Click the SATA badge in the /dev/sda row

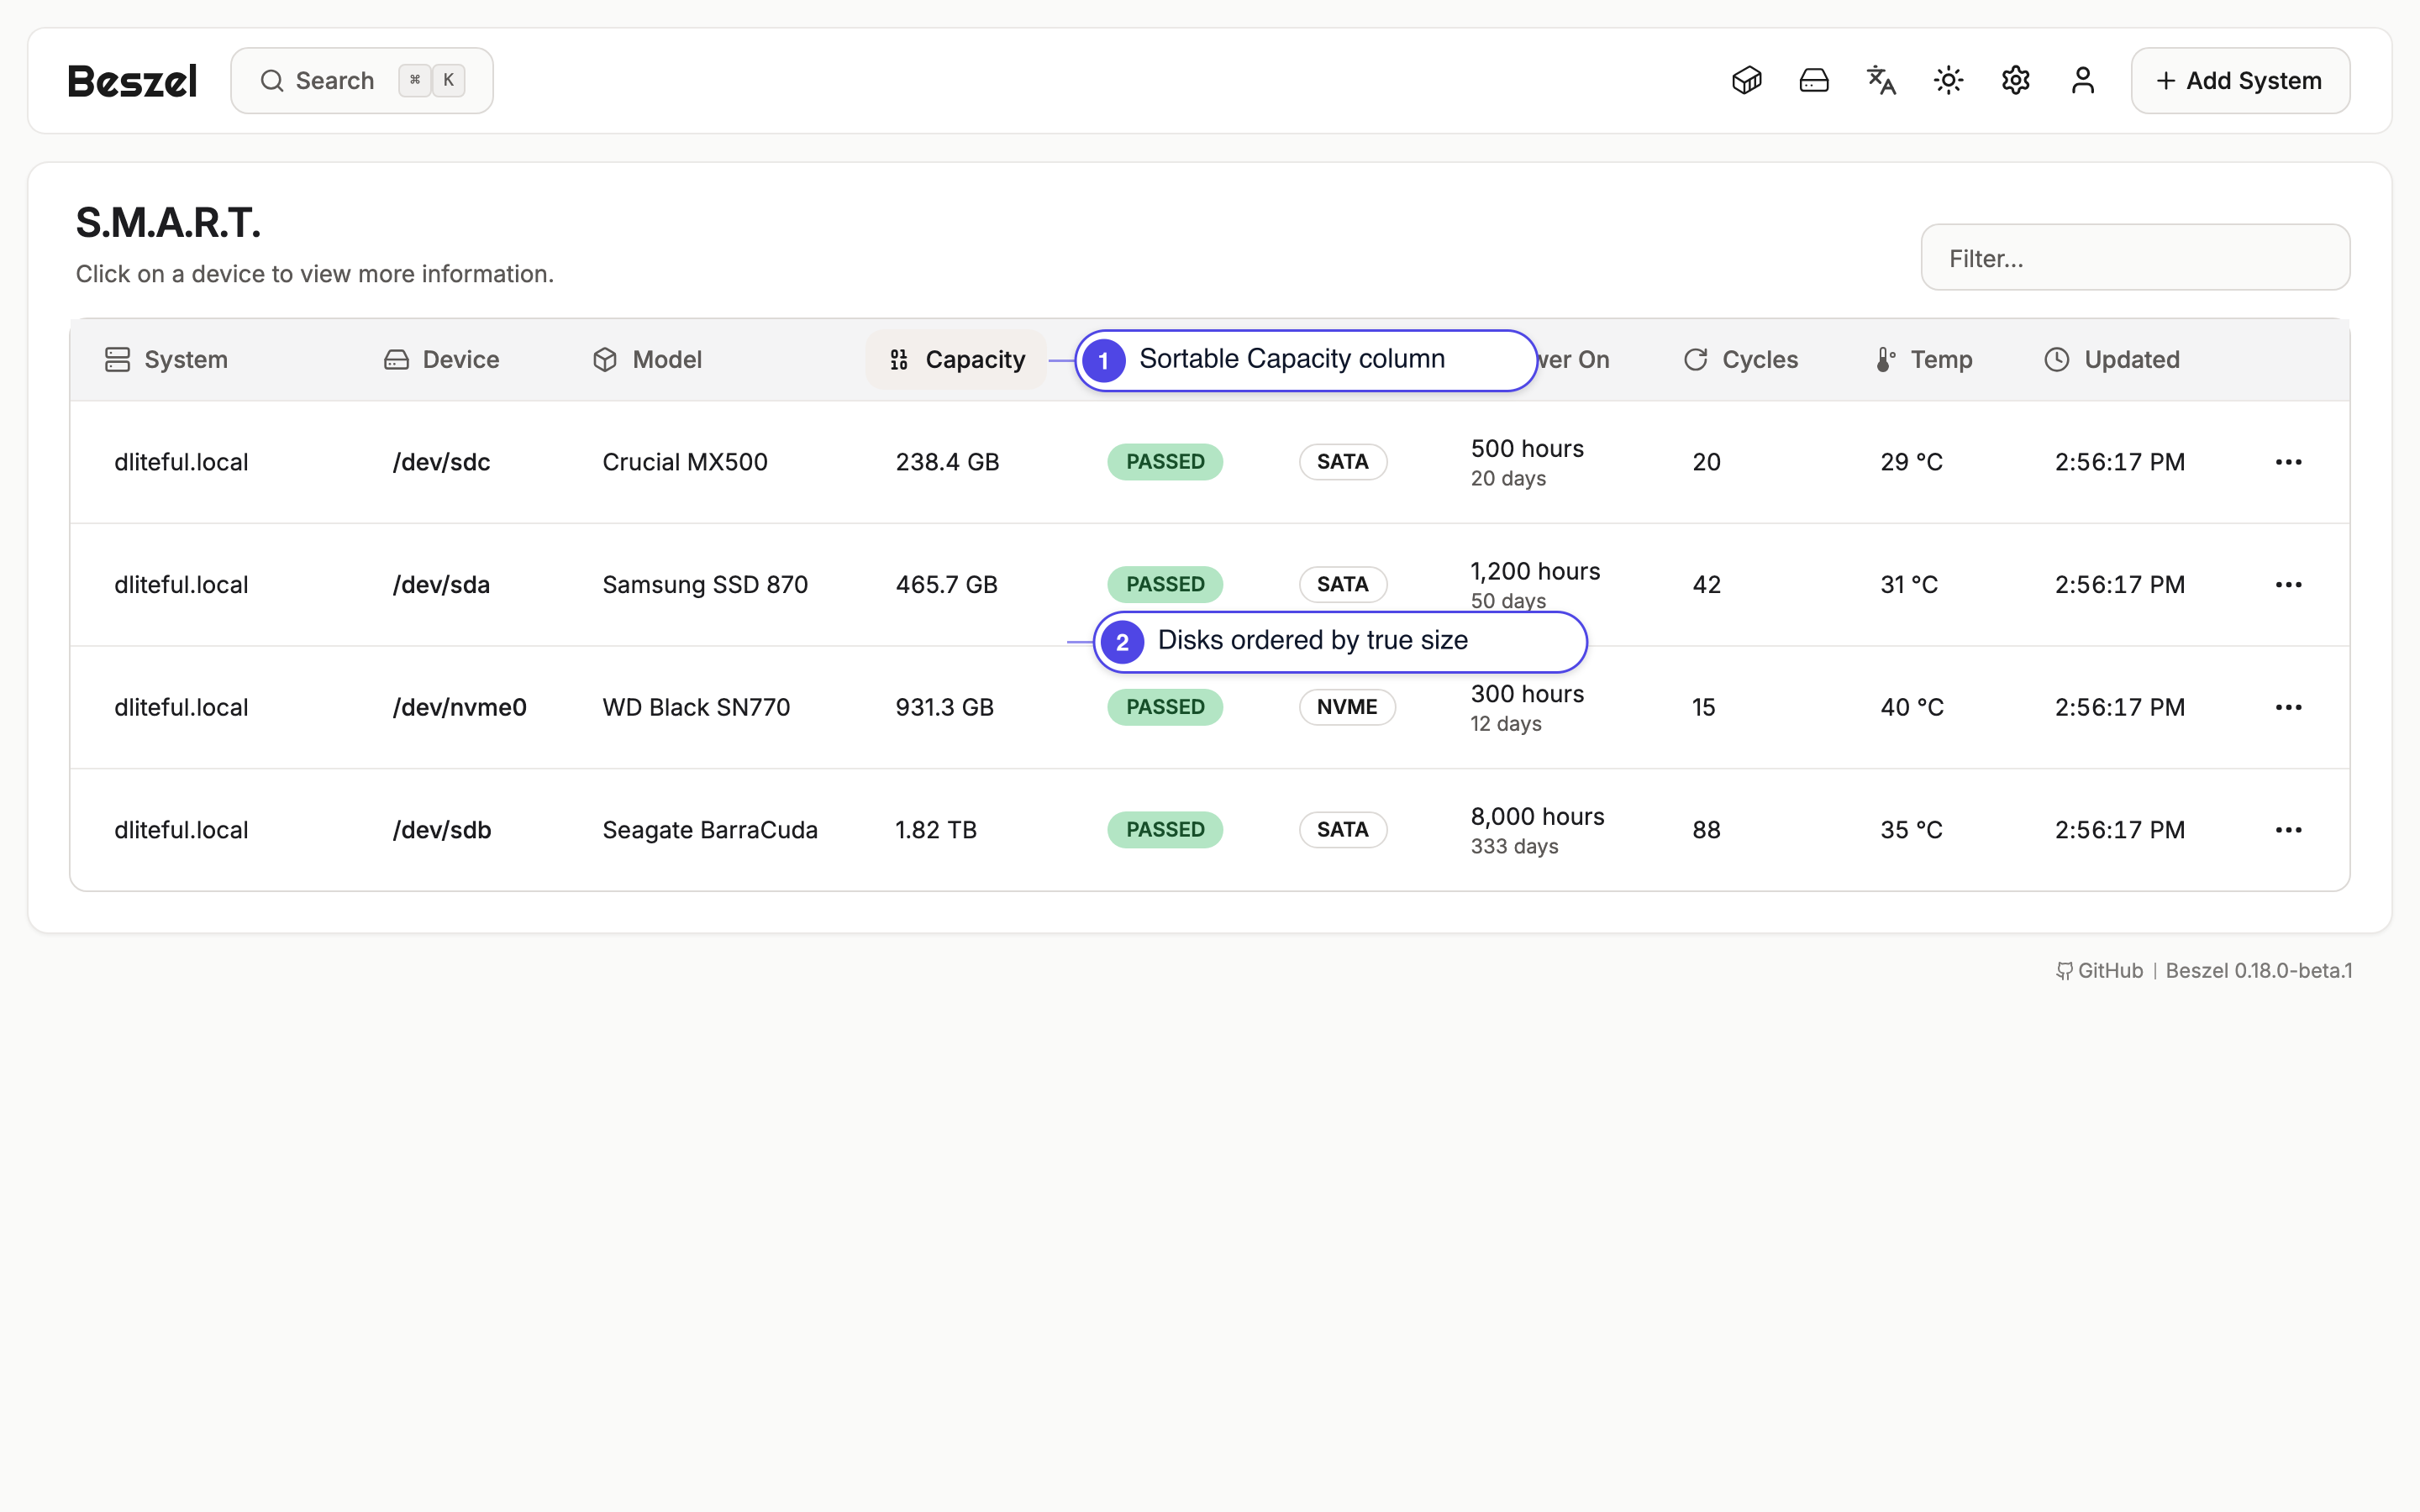(1342, 585)
